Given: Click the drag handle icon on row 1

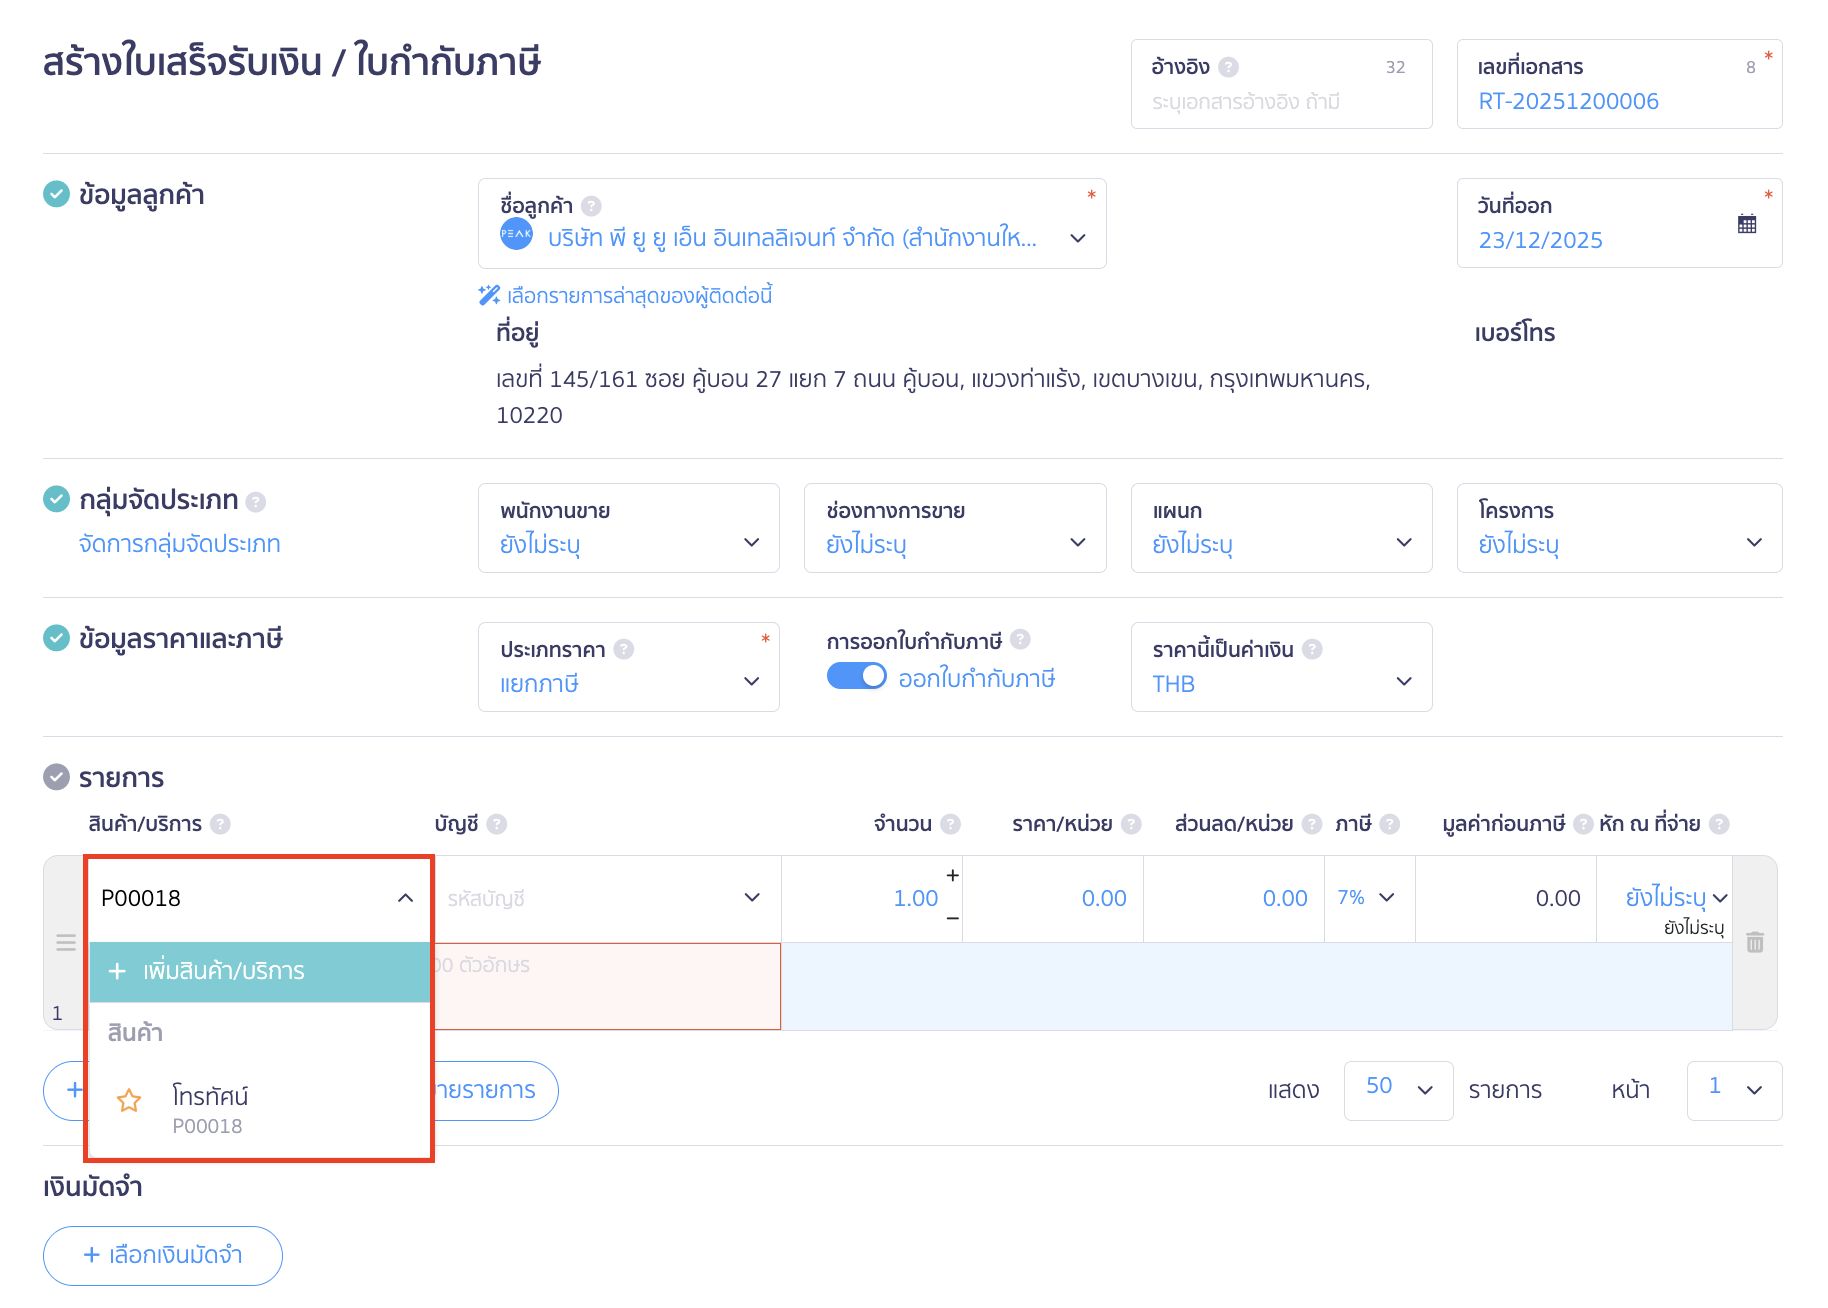Looking at the screenshot, I should tap(66, 942).
